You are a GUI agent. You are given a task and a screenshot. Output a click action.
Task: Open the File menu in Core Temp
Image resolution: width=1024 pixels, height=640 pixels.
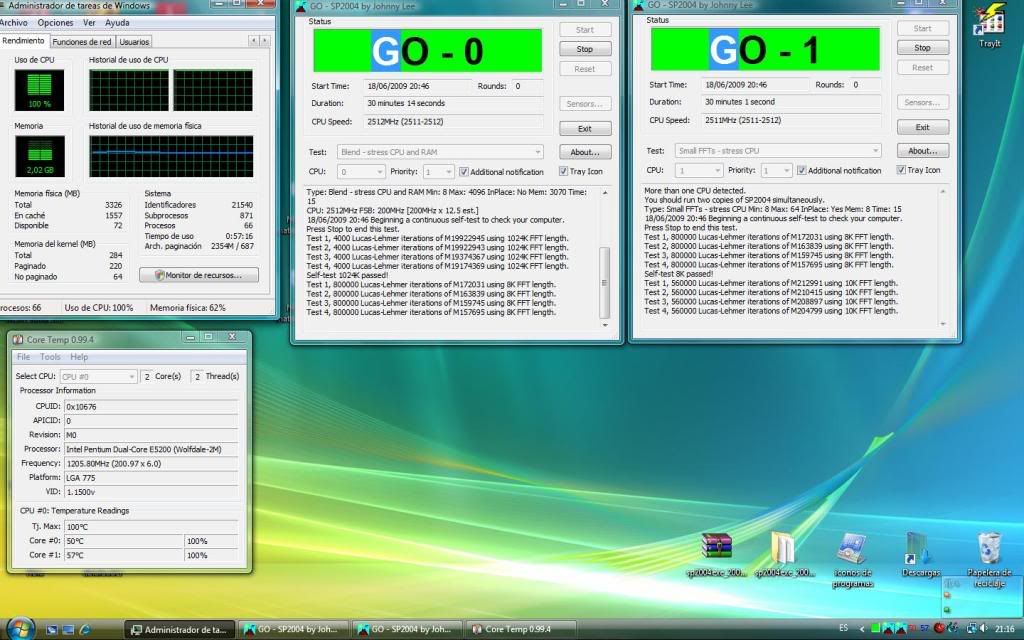(24, 357)
